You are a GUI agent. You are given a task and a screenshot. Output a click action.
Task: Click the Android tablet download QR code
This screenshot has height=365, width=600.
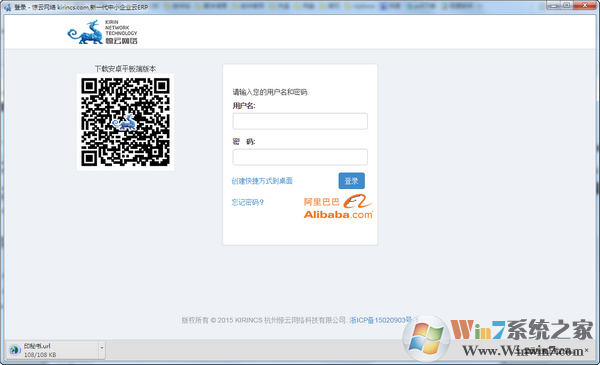point(126,122)
